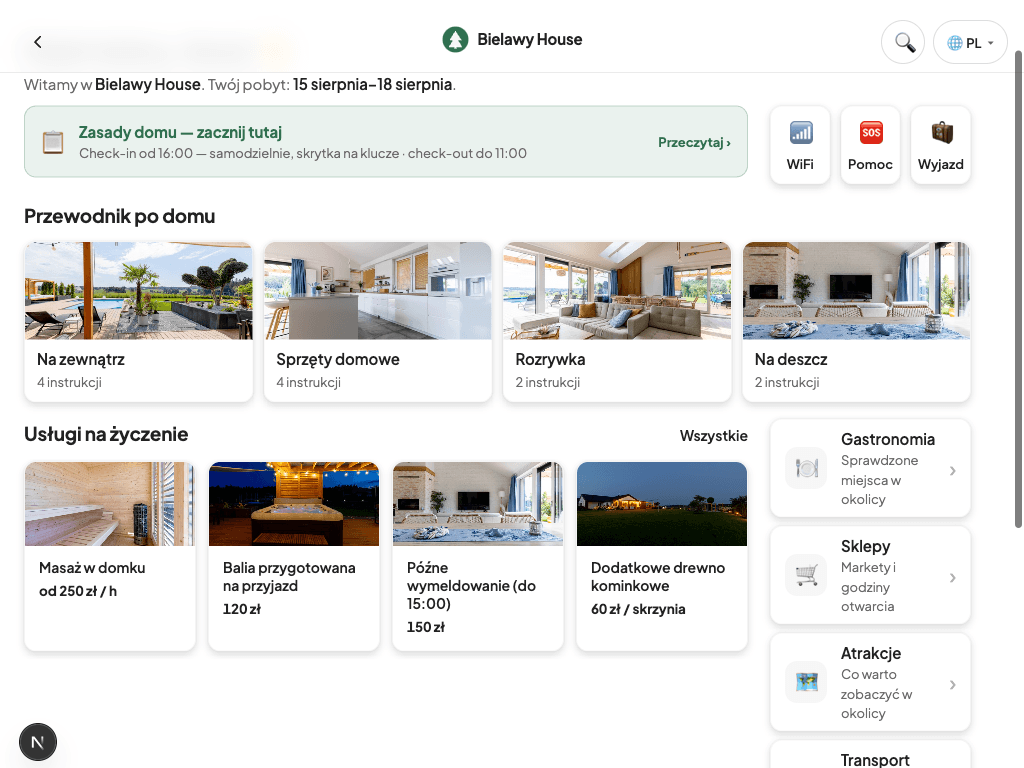Open the Transport card
This screenshot has width=1024, height=768.
click(871, 754)
